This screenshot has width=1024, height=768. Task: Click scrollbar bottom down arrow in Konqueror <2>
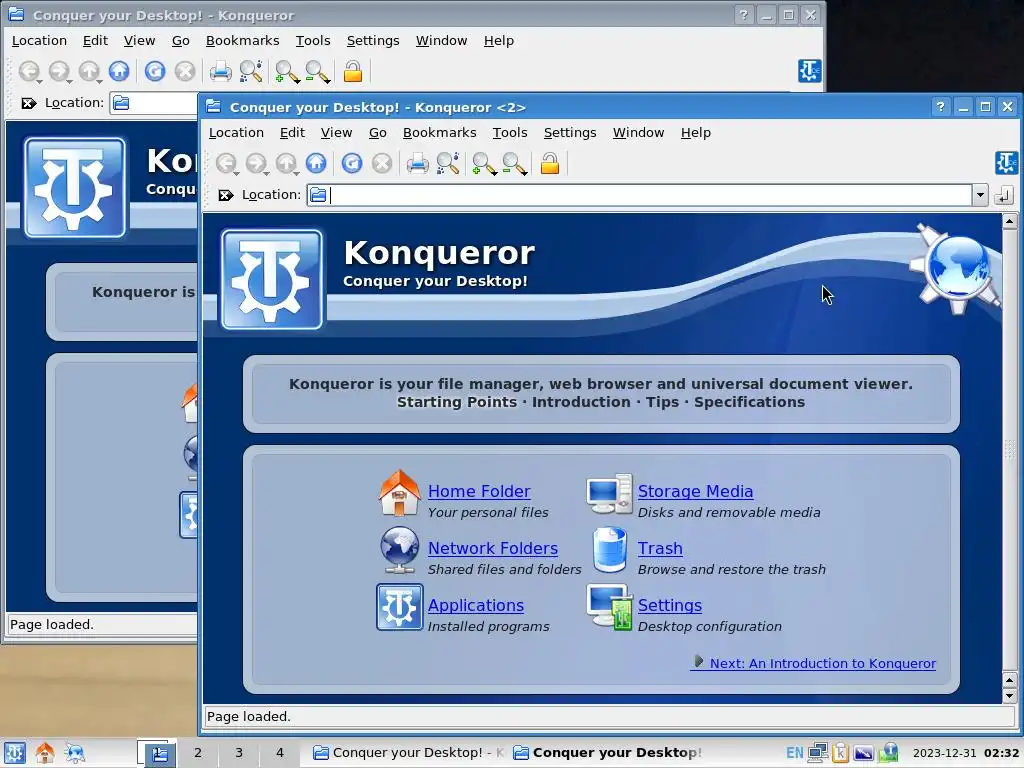pos(1009,696)
